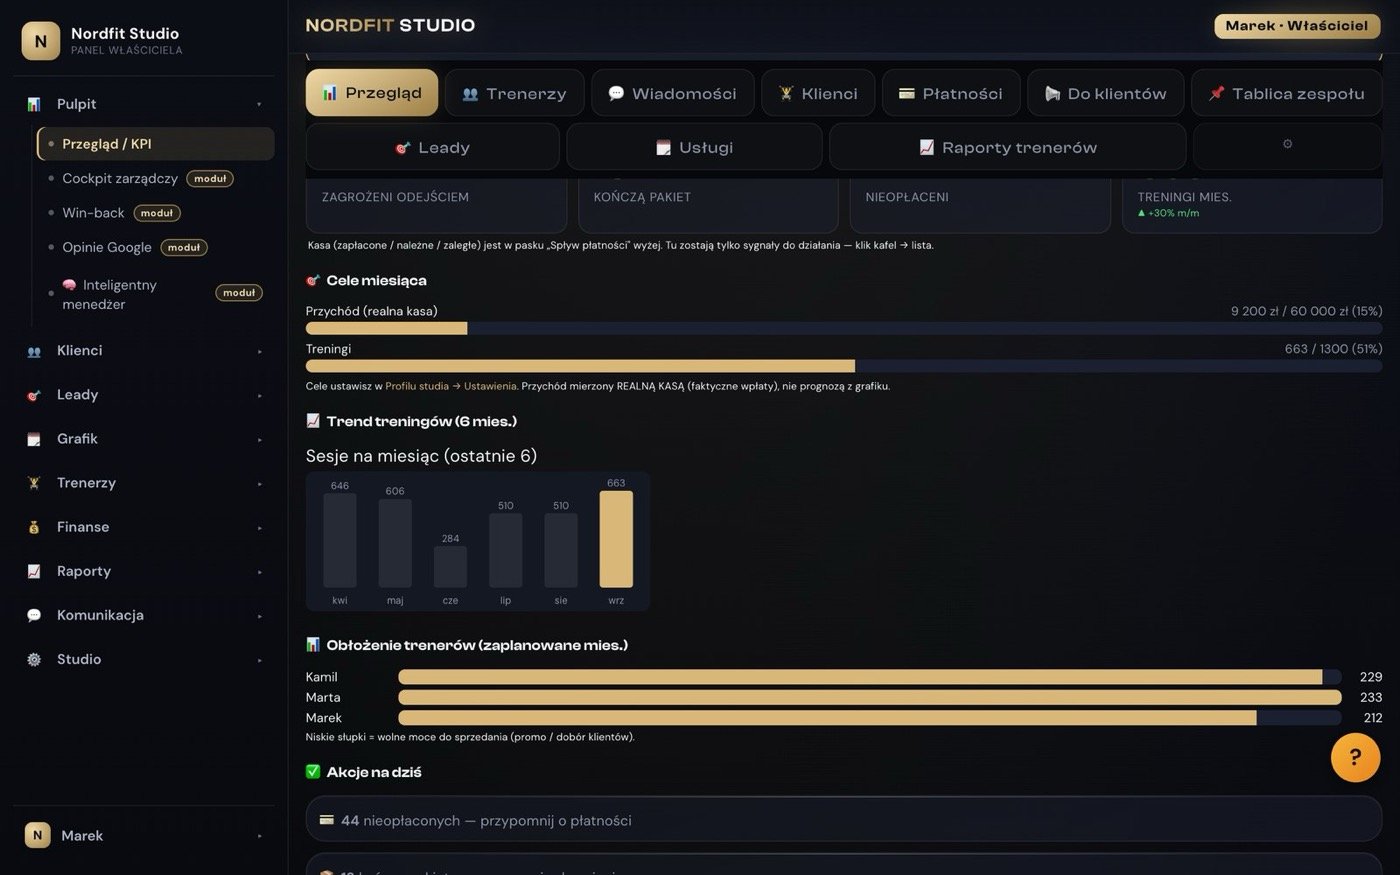The height and width of the screenshot is (875, 1400).
Task: Open the Raporty trenerów tab
Action: pos(1008,147)
